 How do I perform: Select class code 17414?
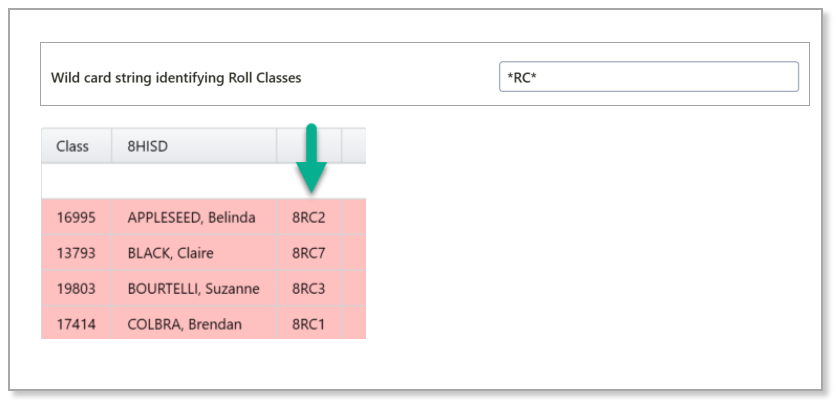(75, 324)
